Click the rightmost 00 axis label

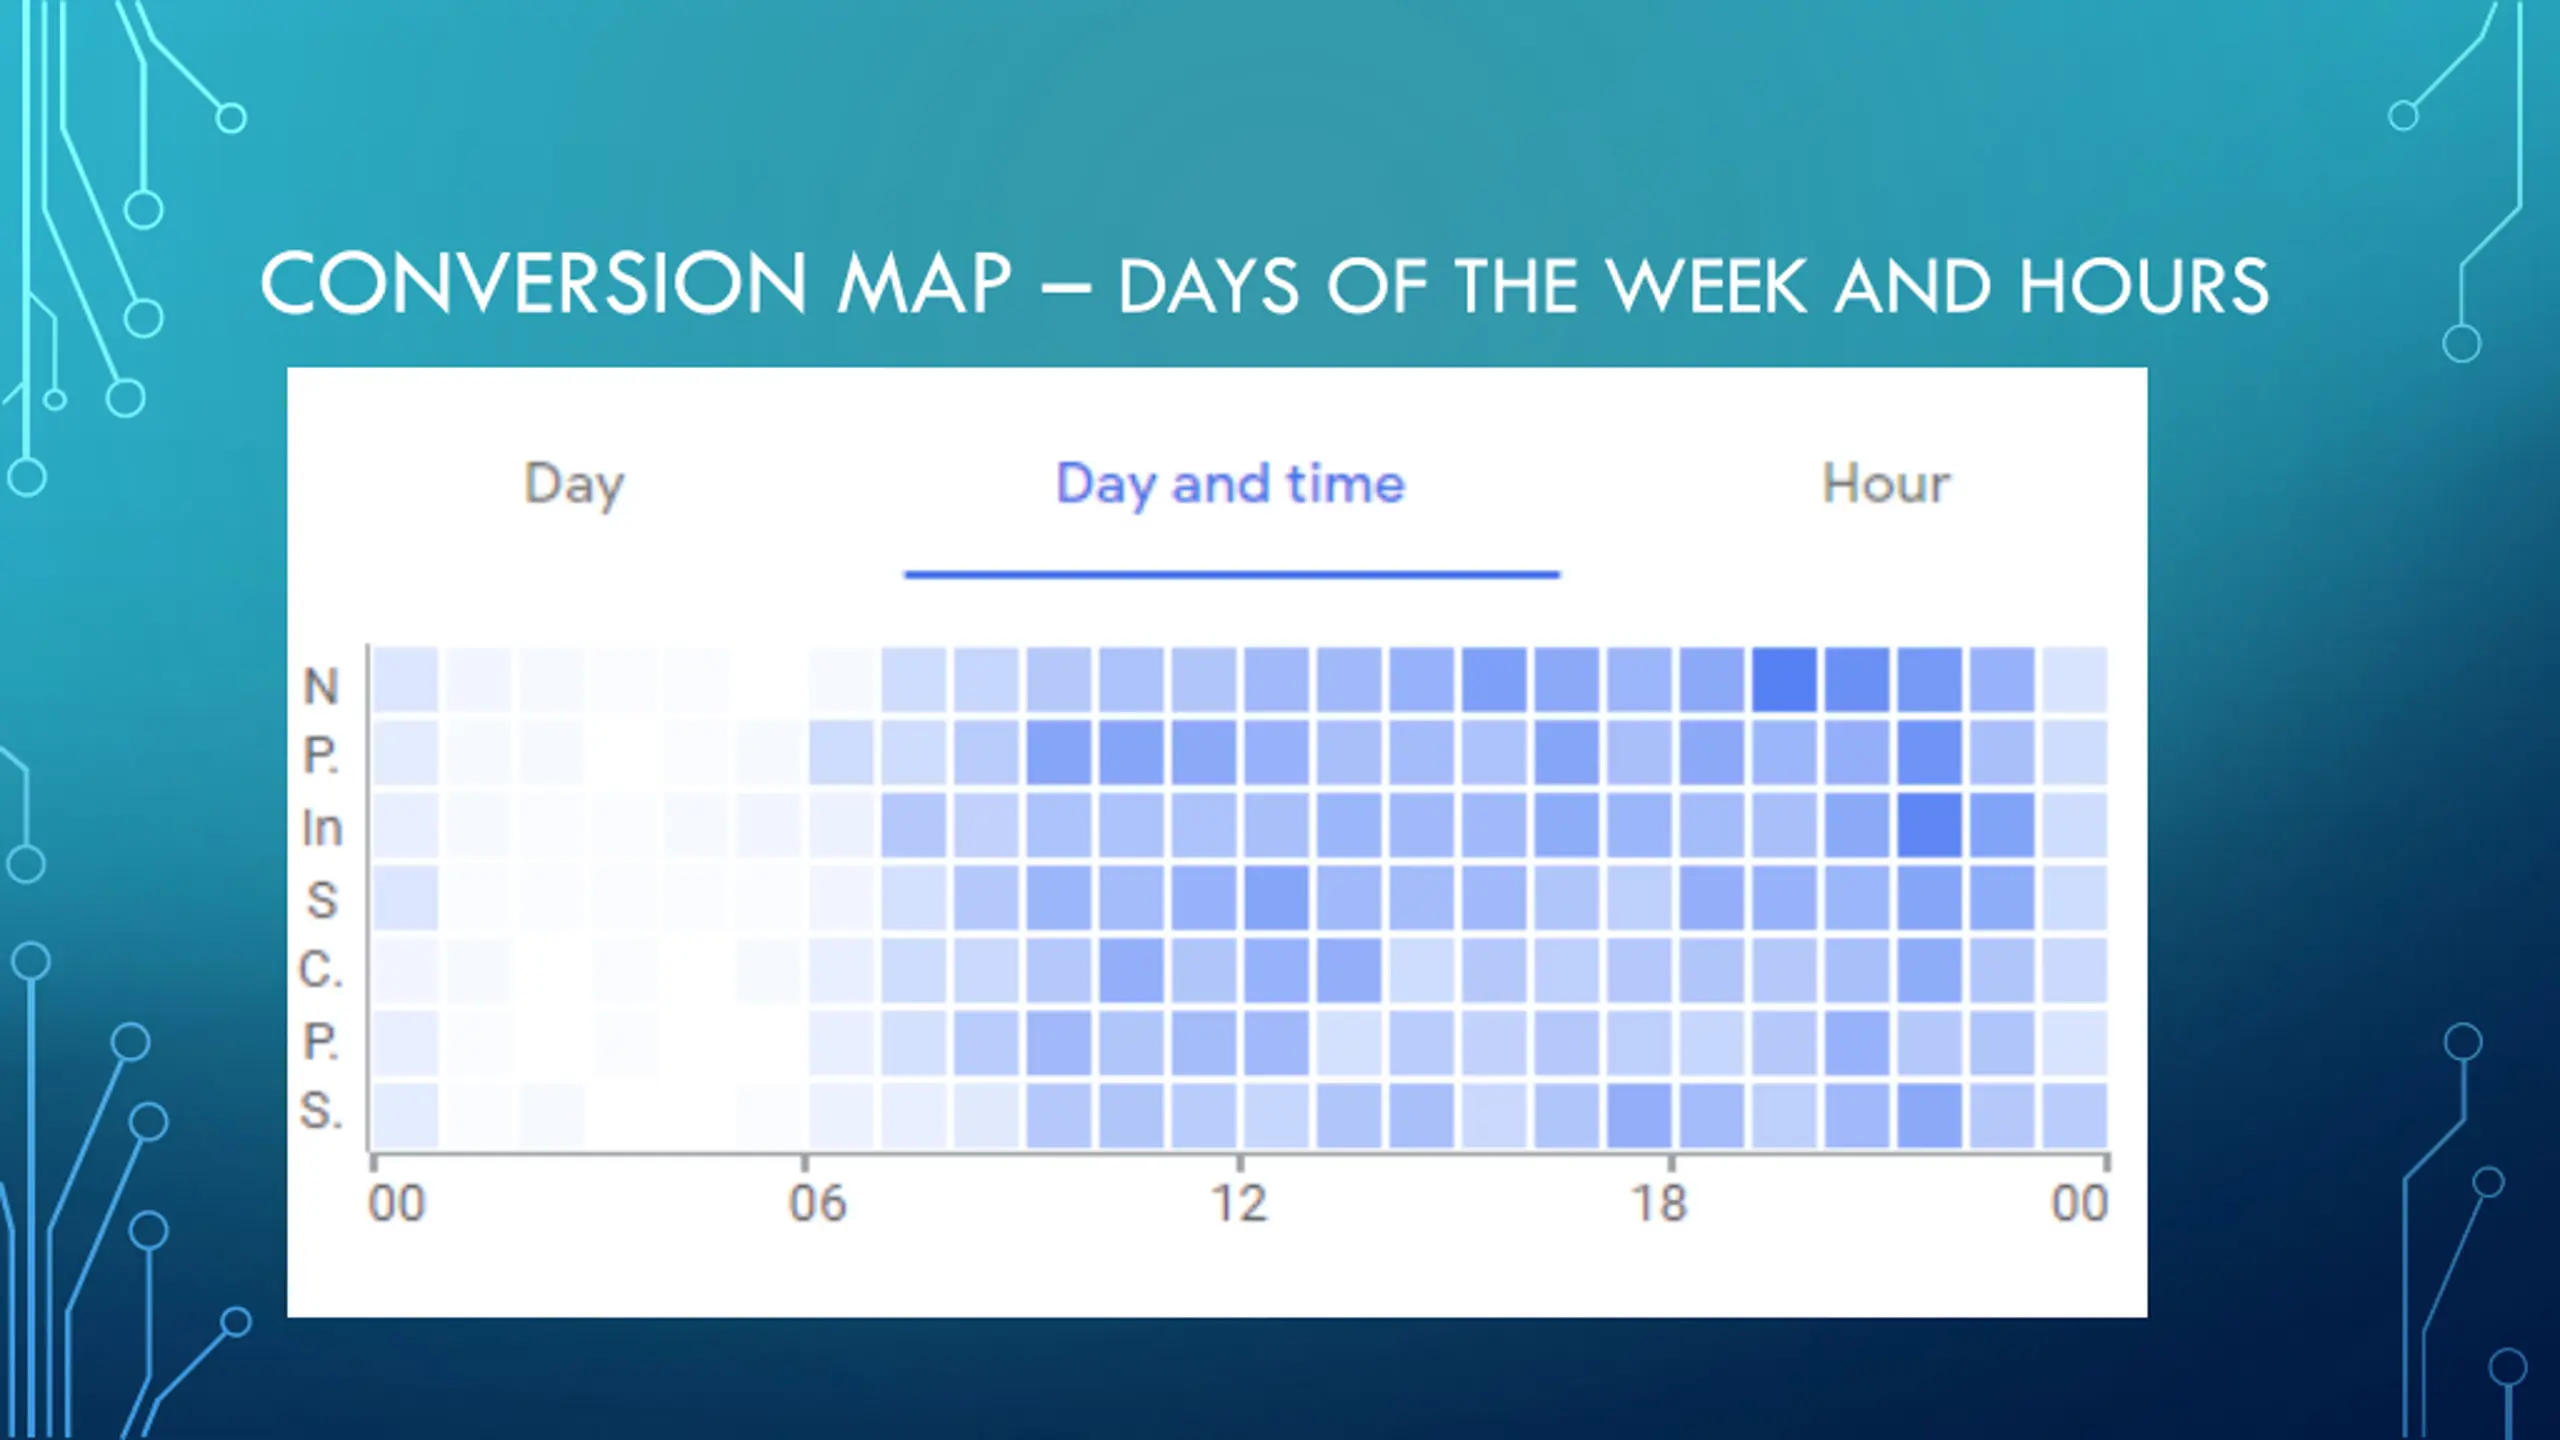[2080, 1203]
